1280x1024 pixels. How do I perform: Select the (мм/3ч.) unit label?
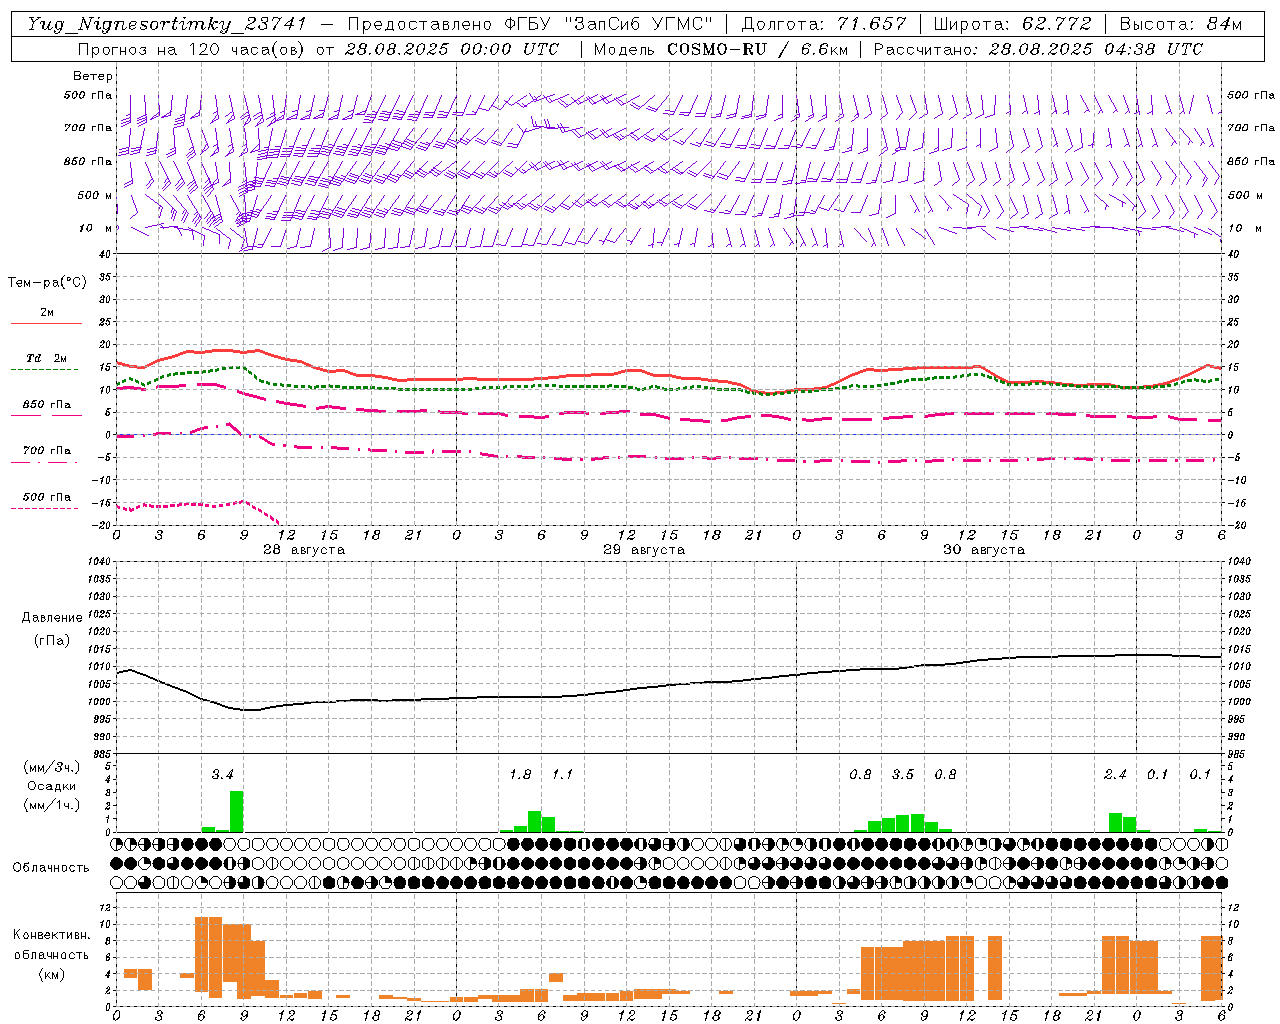pyautogui.click(x=52, y=767)
